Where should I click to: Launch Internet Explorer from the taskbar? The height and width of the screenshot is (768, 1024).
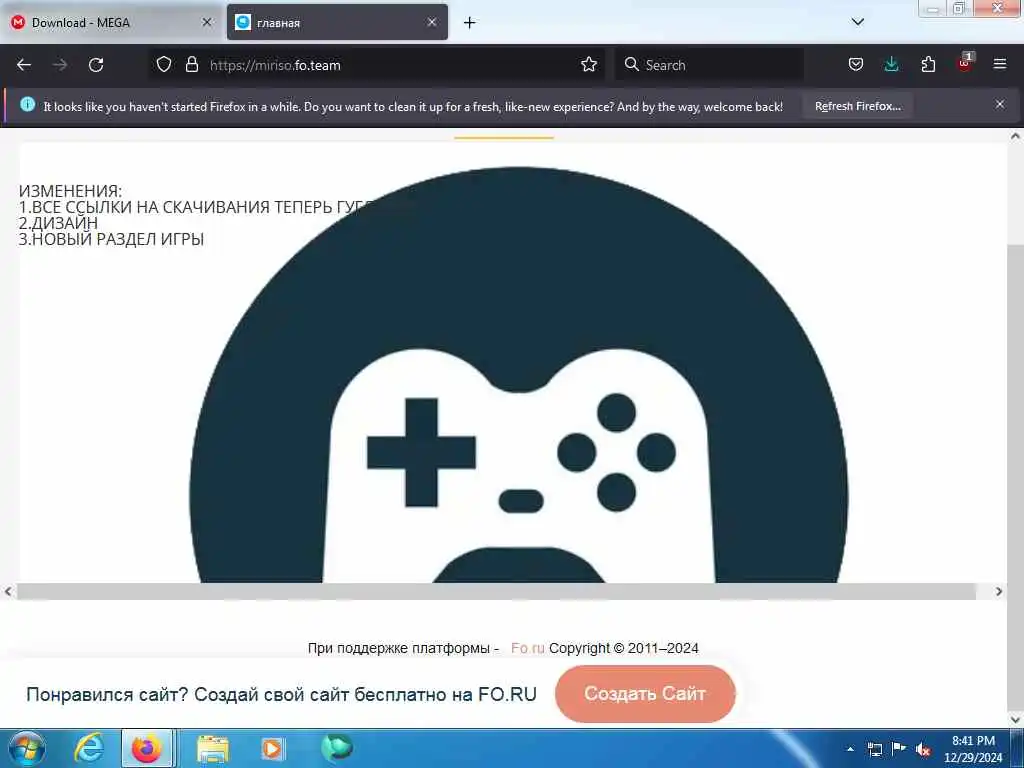coord(89,748)
